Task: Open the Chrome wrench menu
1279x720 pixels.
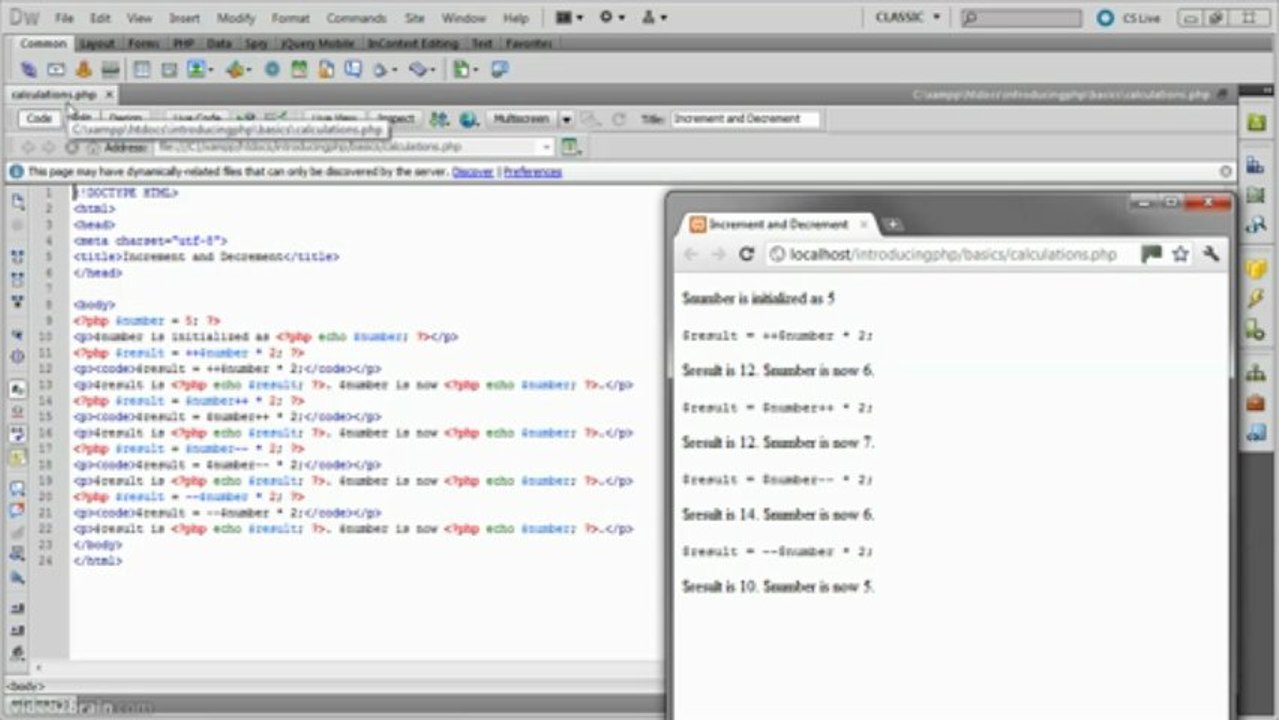Action: [x=1211, y=254]
